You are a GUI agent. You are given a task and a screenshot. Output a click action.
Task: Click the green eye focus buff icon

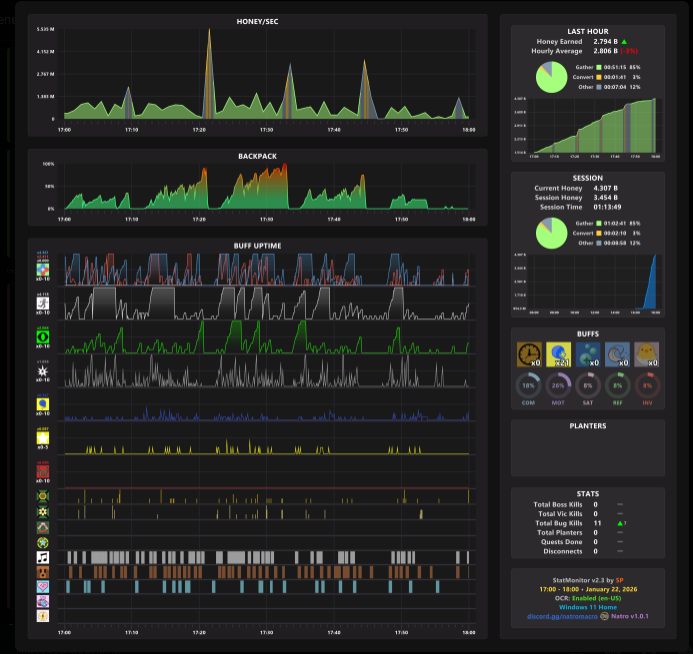(x=43, y=337)
